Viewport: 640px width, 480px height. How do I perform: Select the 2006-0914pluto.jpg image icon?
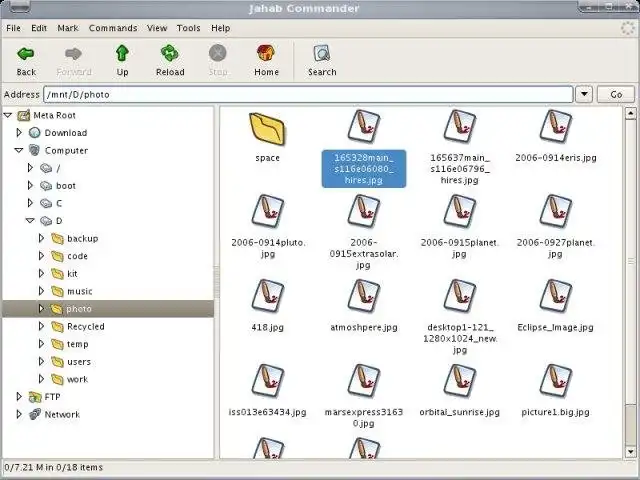pos(267,211)
